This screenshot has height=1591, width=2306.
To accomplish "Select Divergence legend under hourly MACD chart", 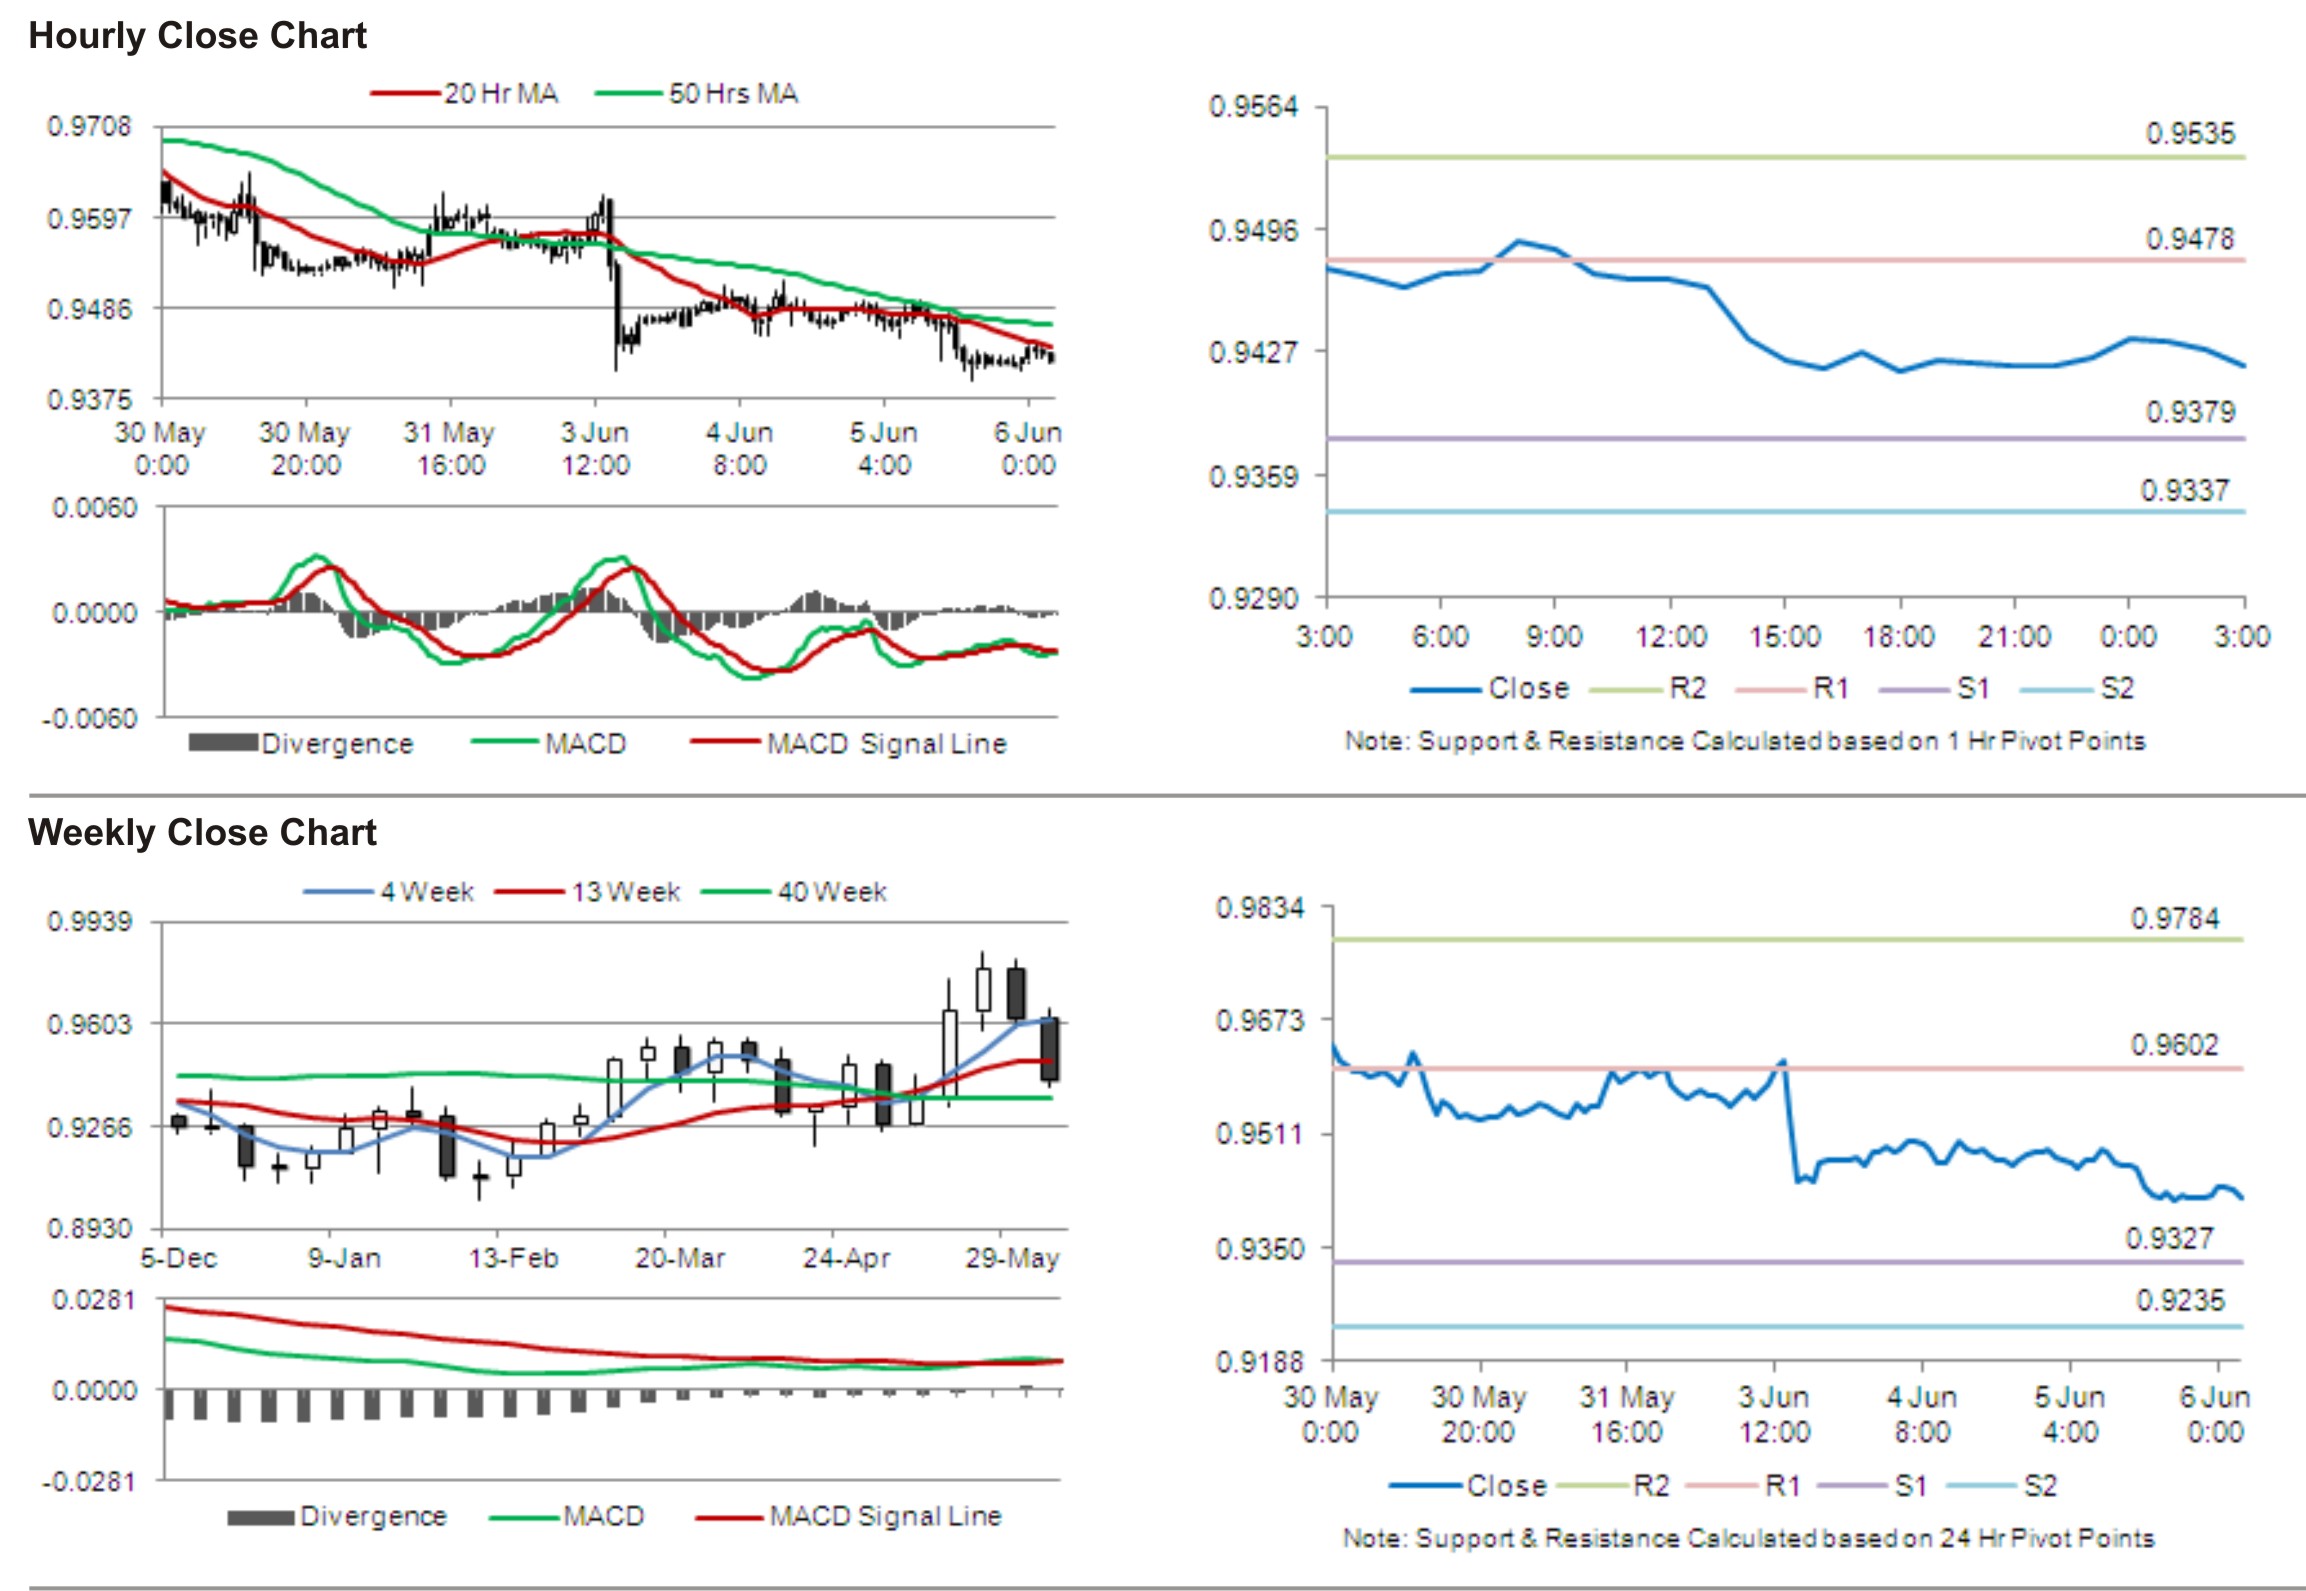I will [x=300, y=744].
